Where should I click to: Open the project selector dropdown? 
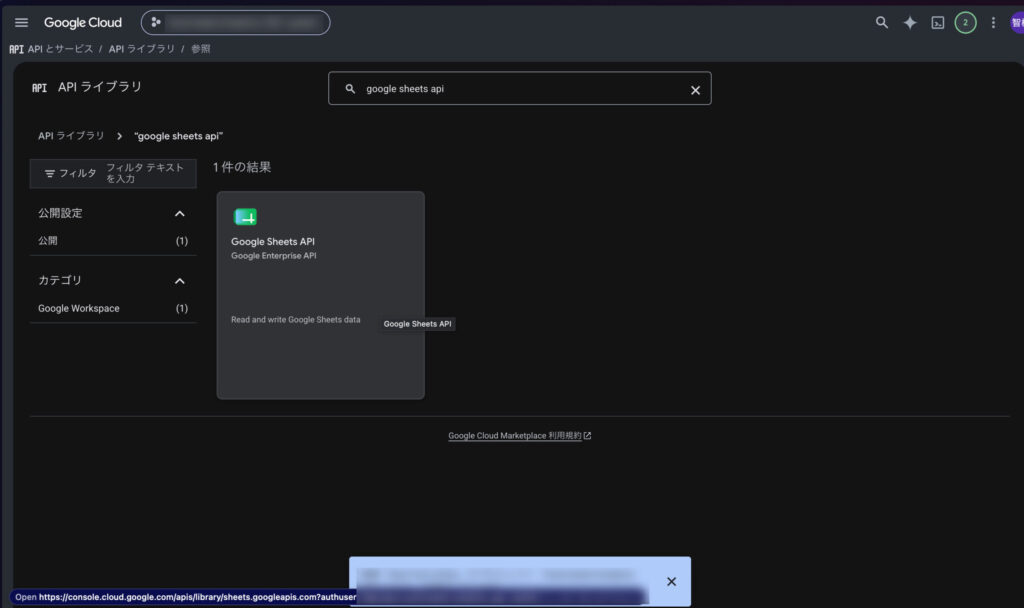click(236, 23)
